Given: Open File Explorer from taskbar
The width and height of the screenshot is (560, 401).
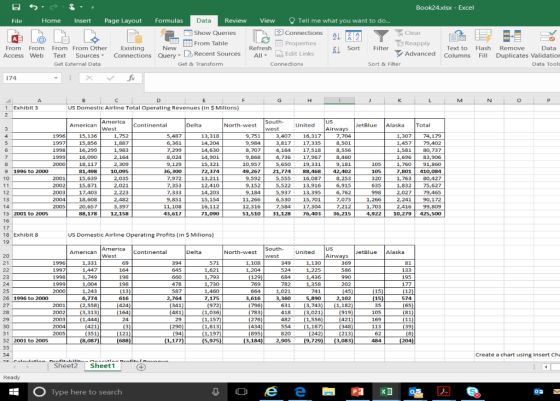Looking at the screenshot, I should 328,392.
